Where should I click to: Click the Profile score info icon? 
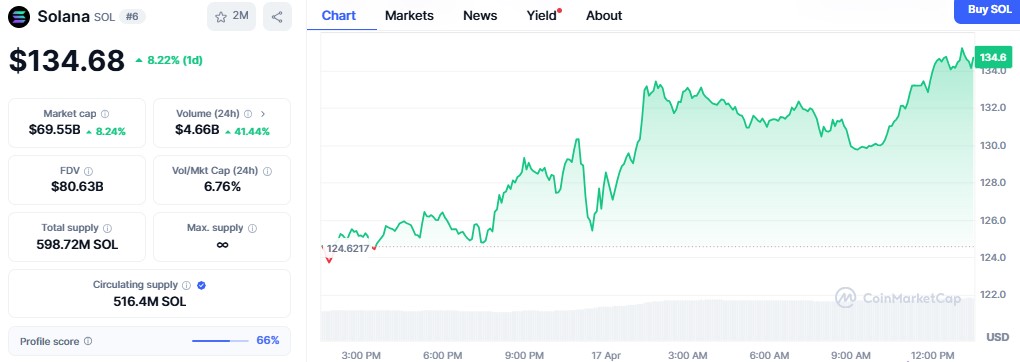(x=88, y=341)
